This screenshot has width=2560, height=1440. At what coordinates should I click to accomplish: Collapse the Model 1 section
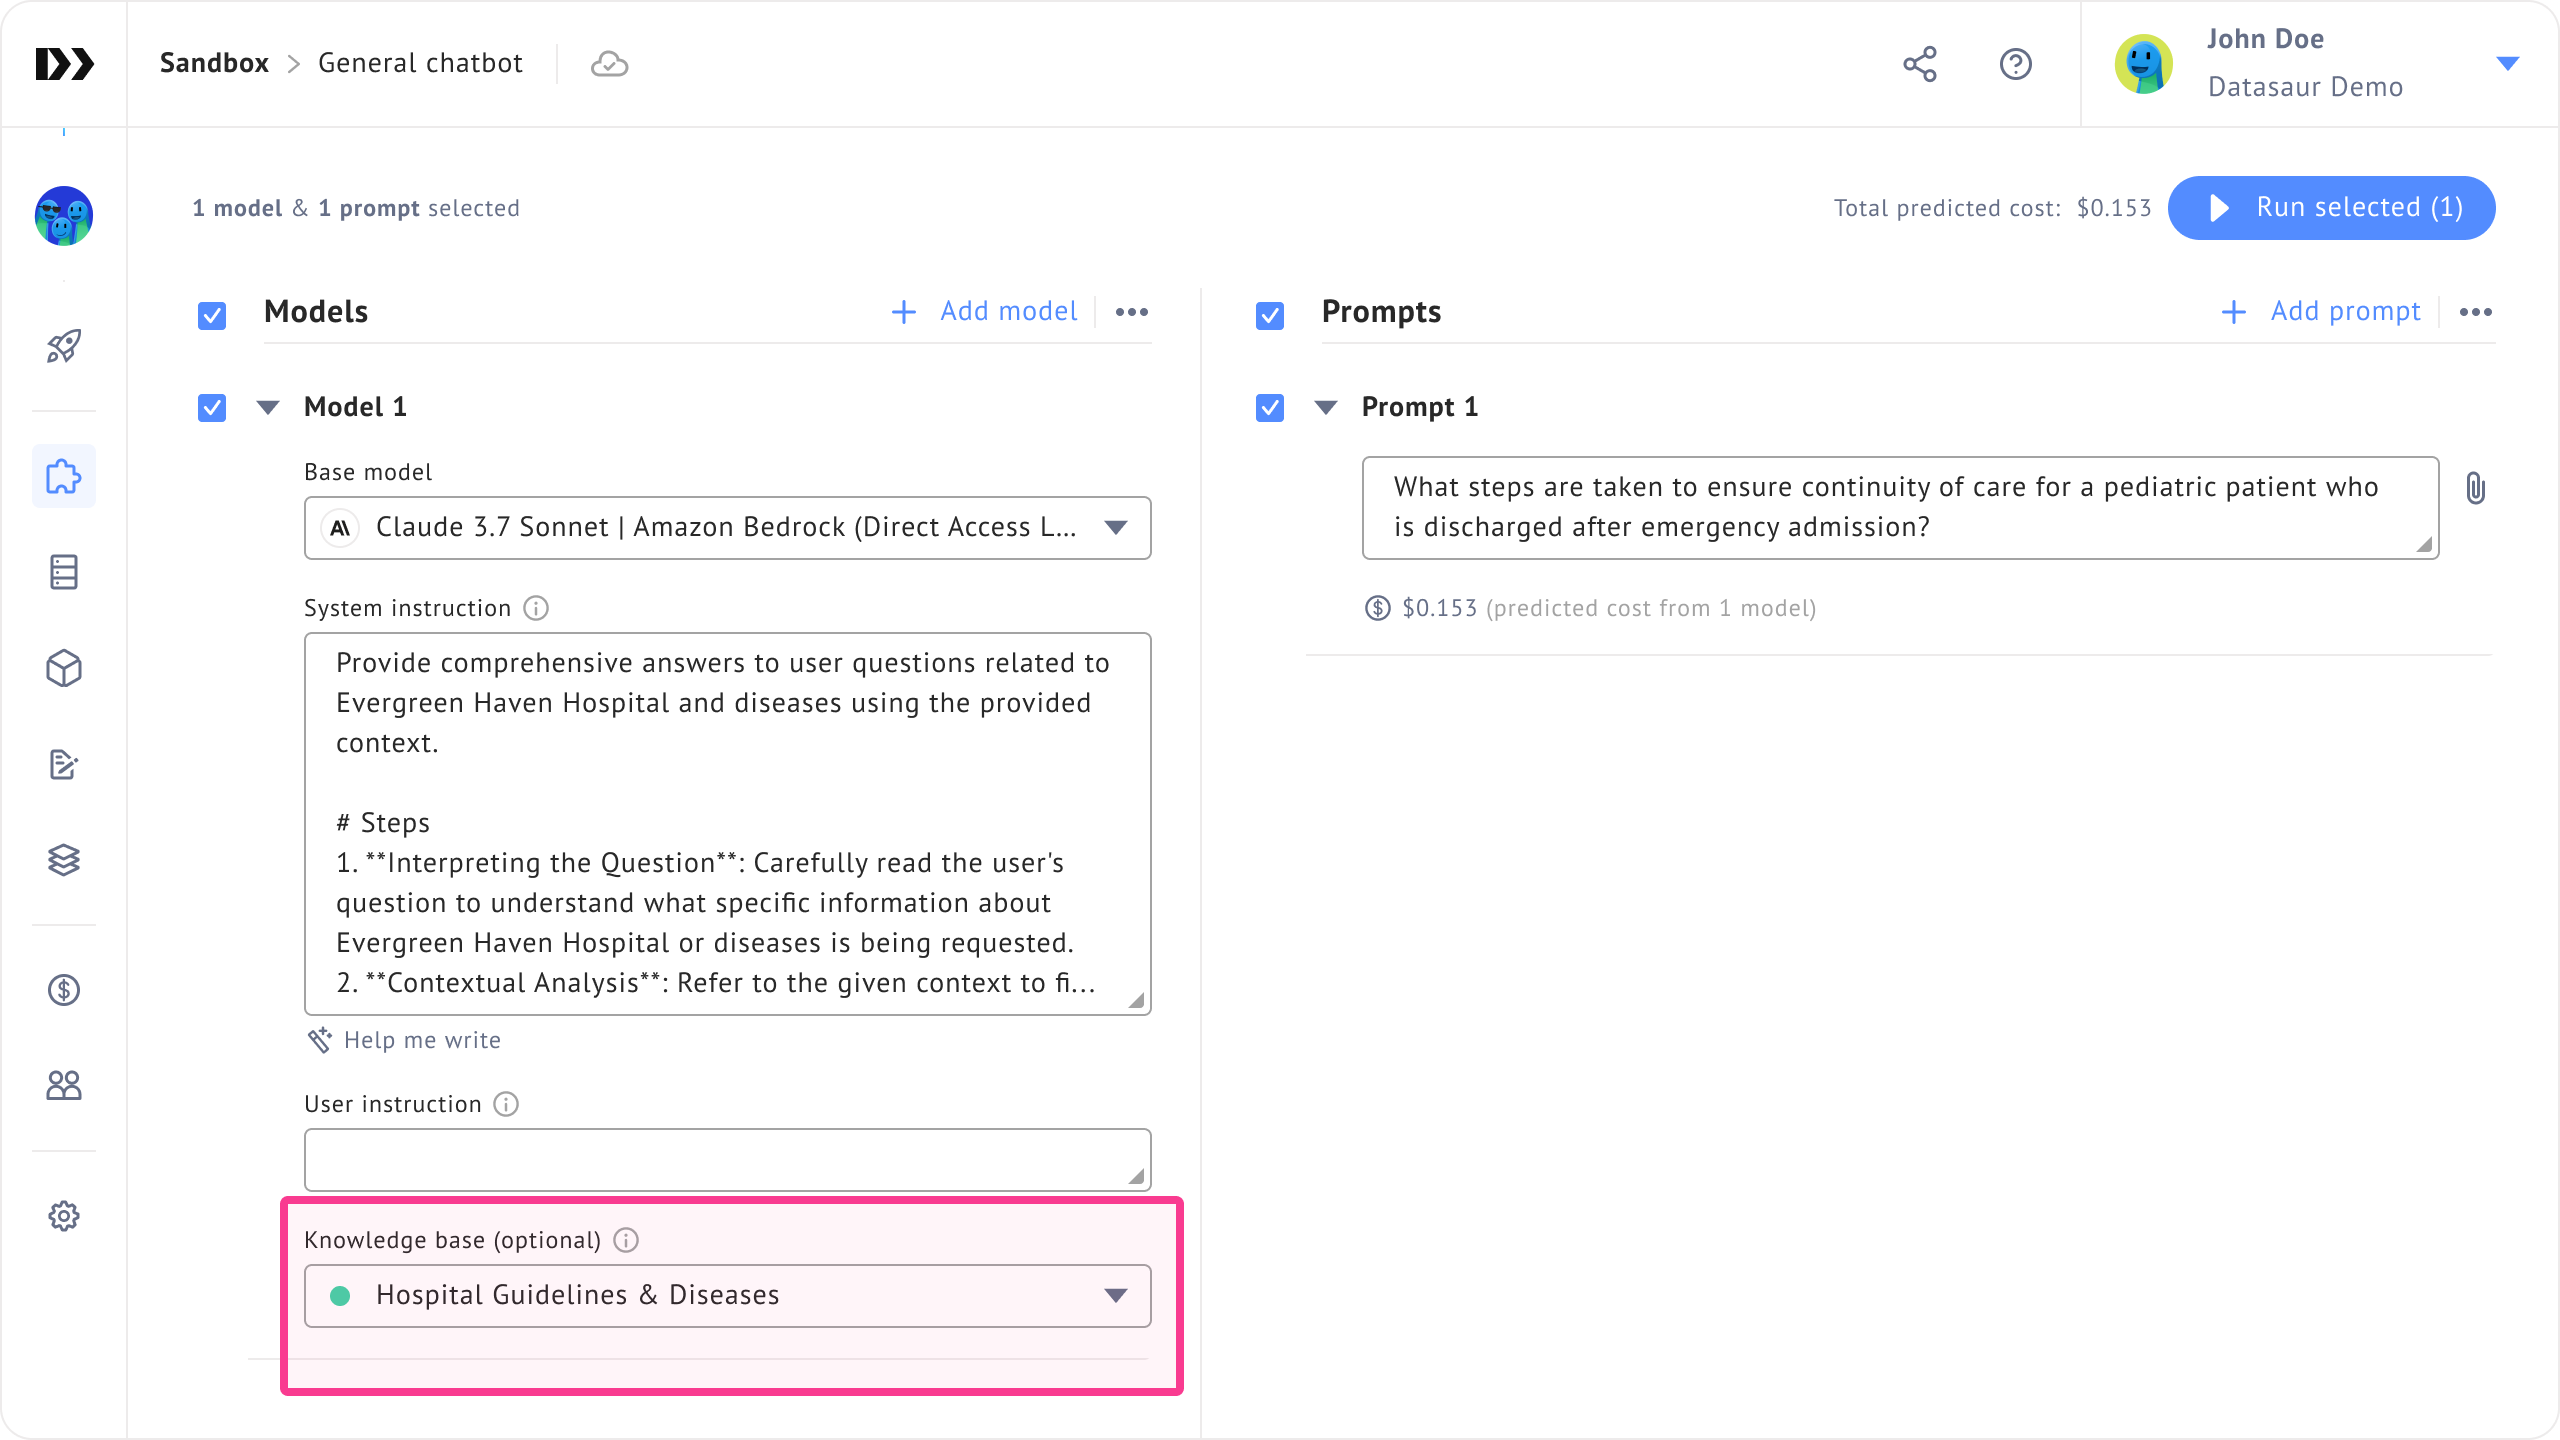tap(268, 408)
